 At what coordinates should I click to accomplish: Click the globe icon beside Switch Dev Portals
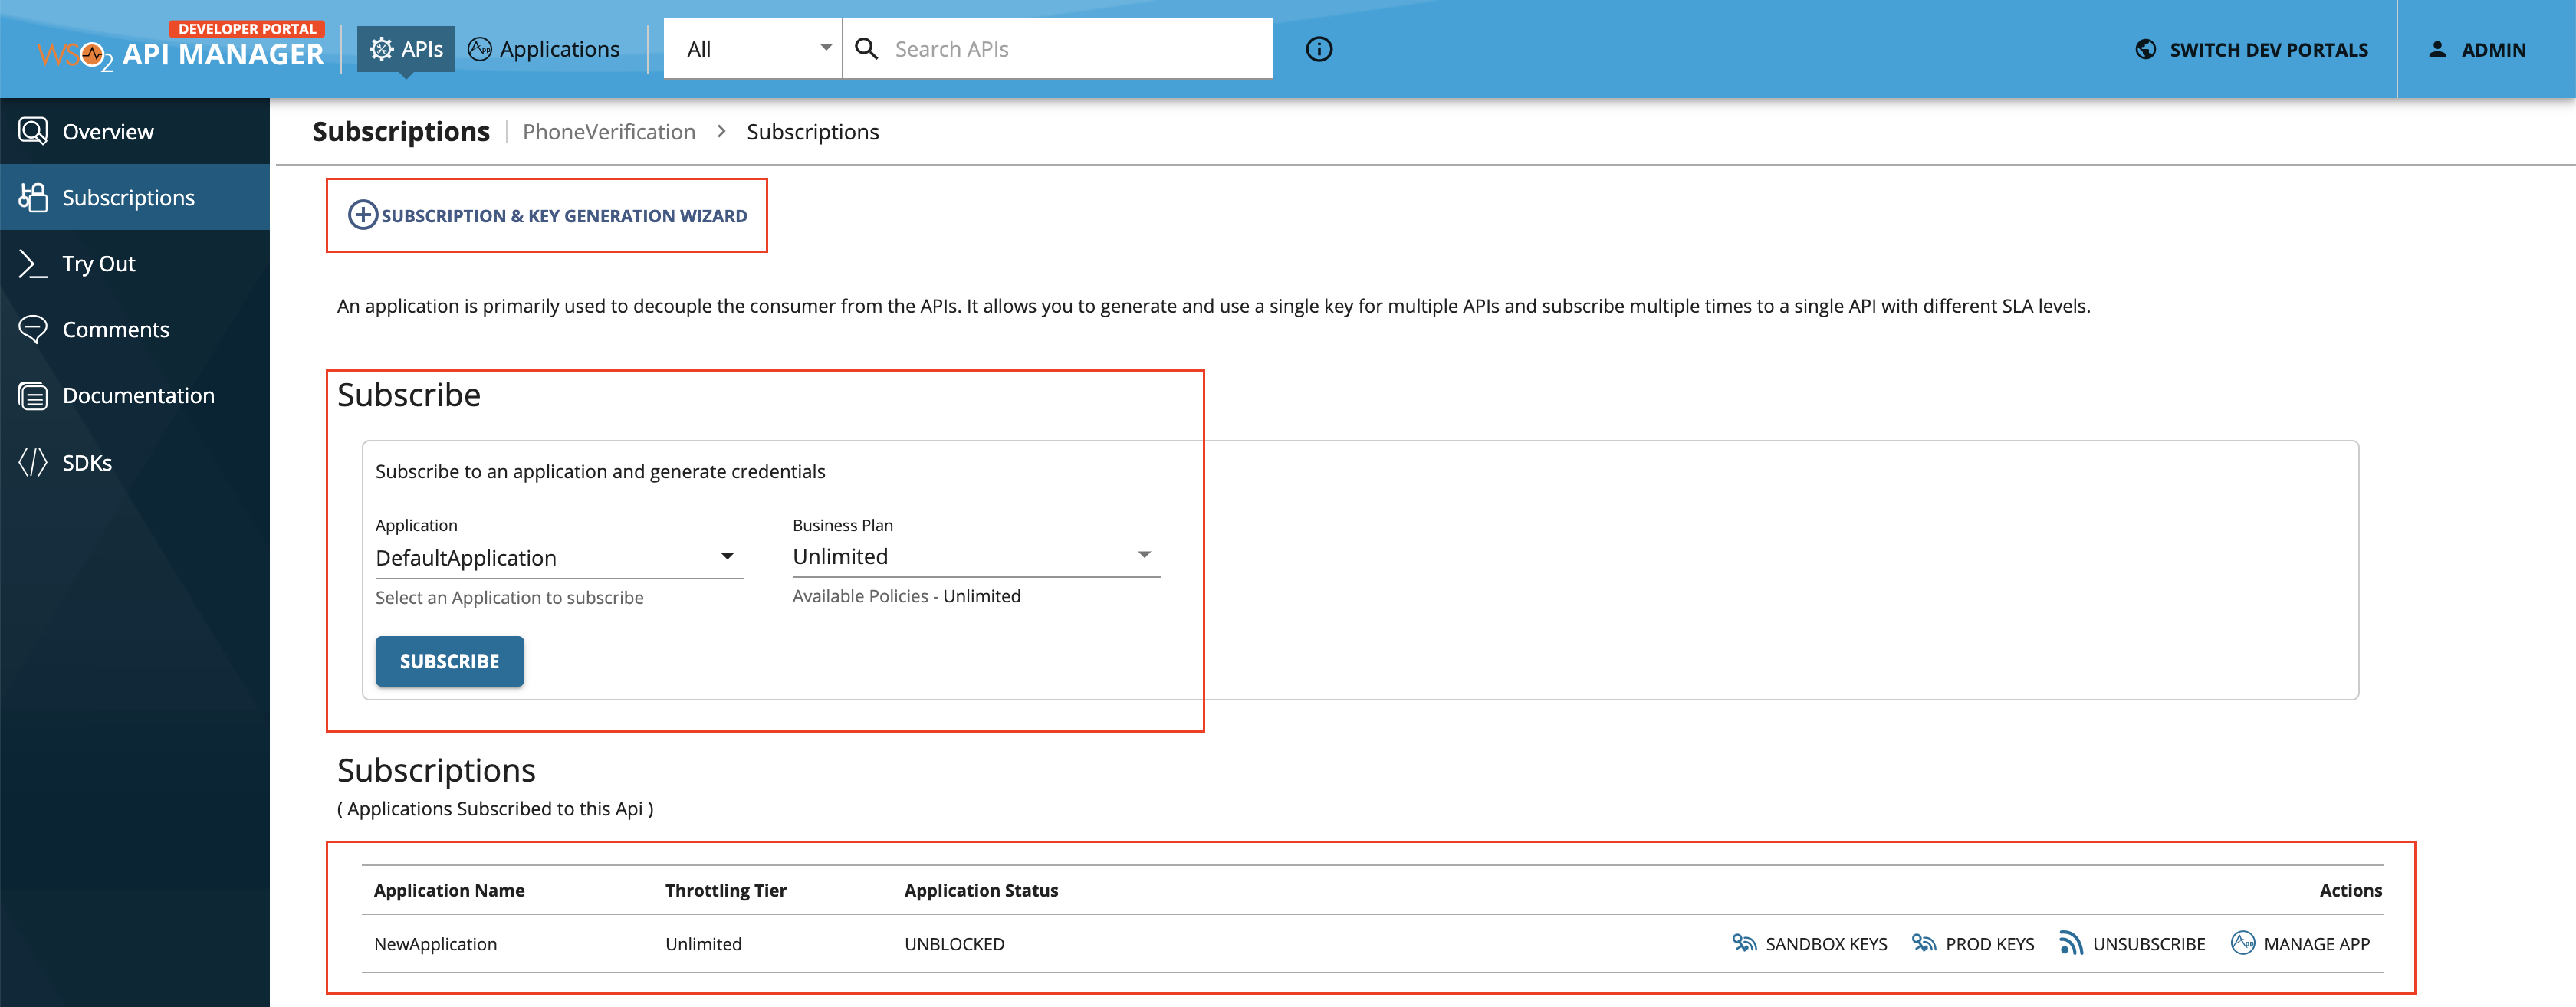(x=2145, y=49)
